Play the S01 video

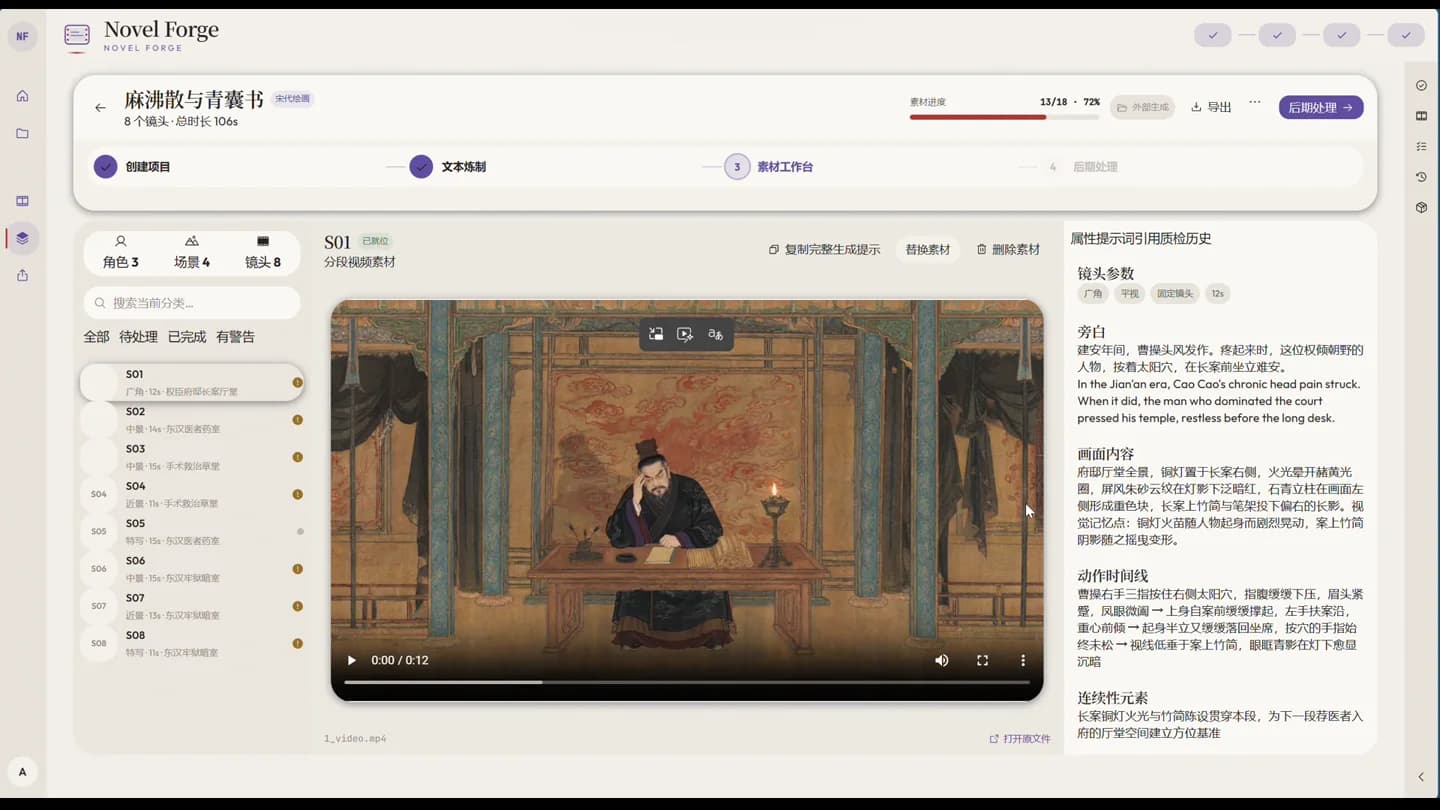click(x=351, y=660)
